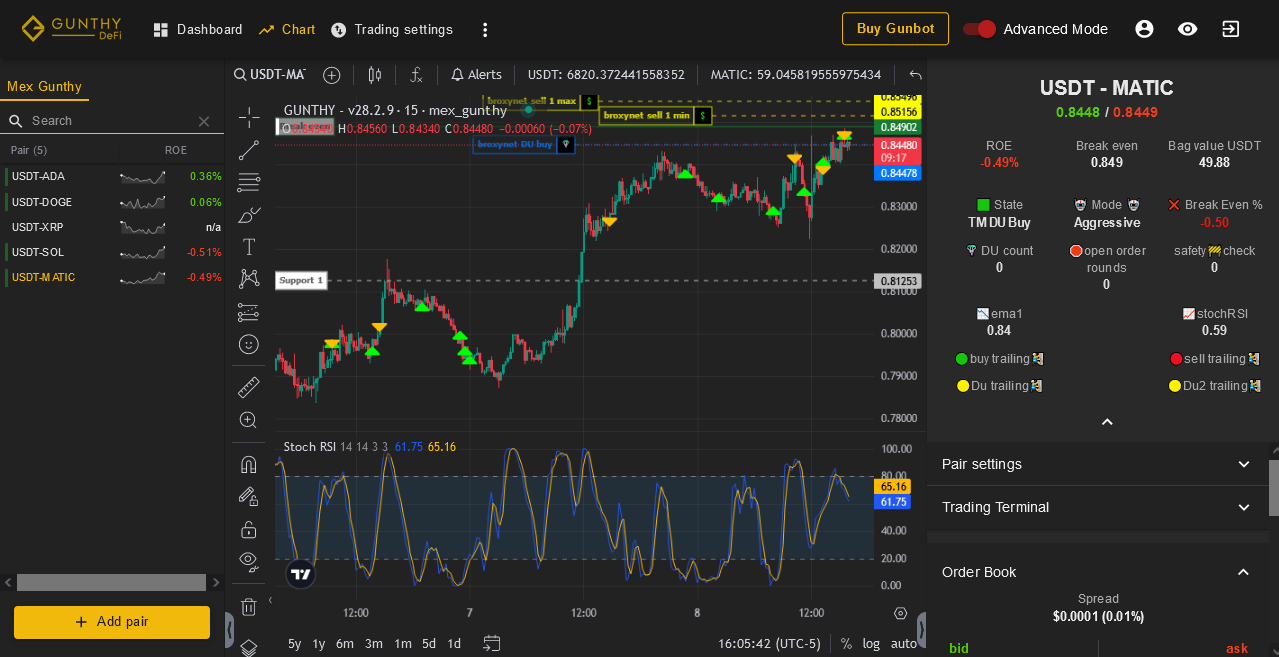Open chart scale settings gear icon
Image resolution: width=1279 pixels, height=657 pixels.
point(900,613)
